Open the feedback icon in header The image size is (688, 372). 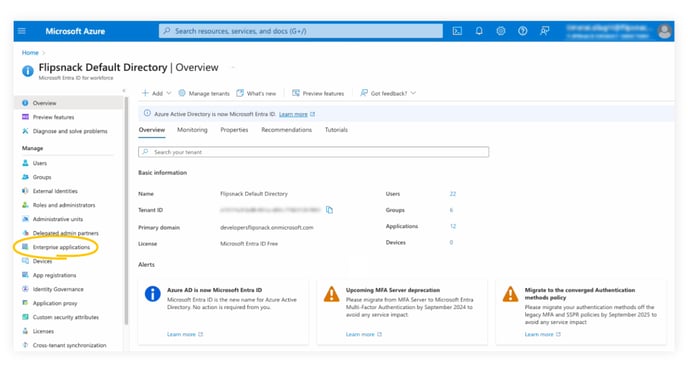point(545,31)
